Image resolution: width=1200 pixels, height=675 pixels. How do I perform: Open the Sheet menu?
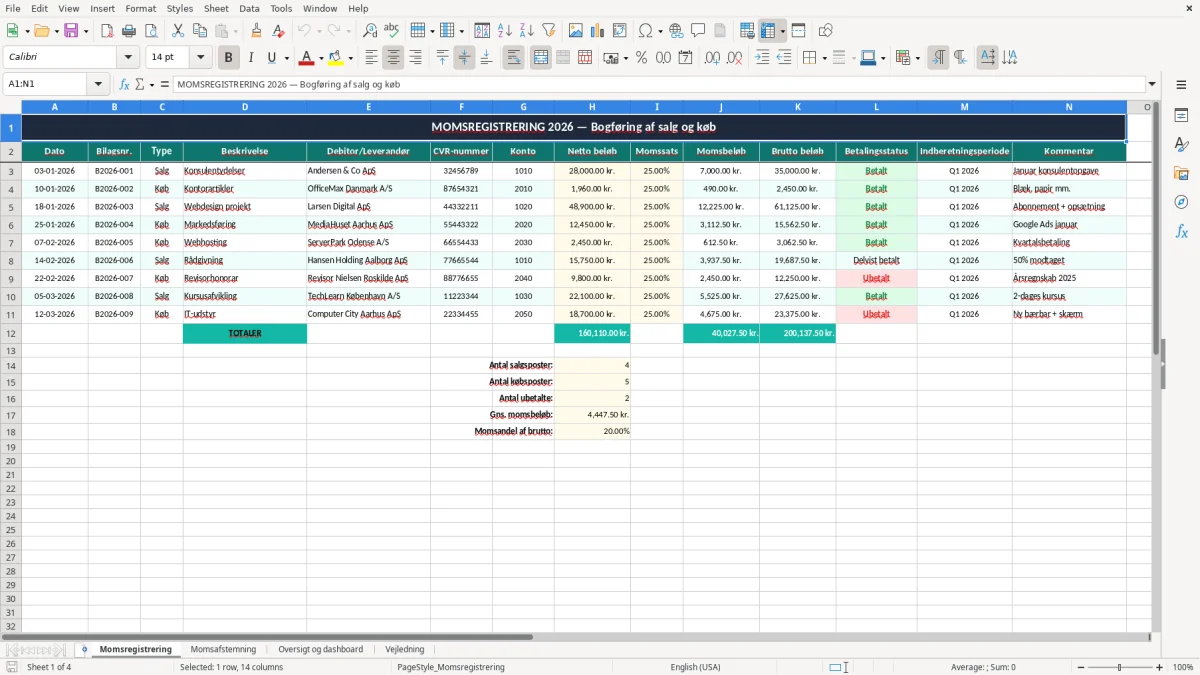pos(216,8)
